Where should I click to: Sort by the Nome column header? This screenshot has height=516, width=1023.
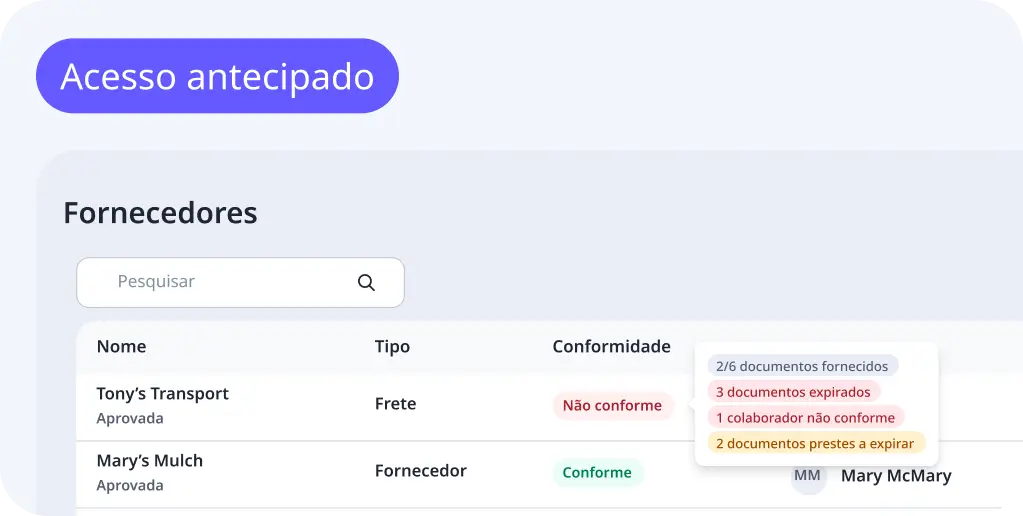[121, 347]
